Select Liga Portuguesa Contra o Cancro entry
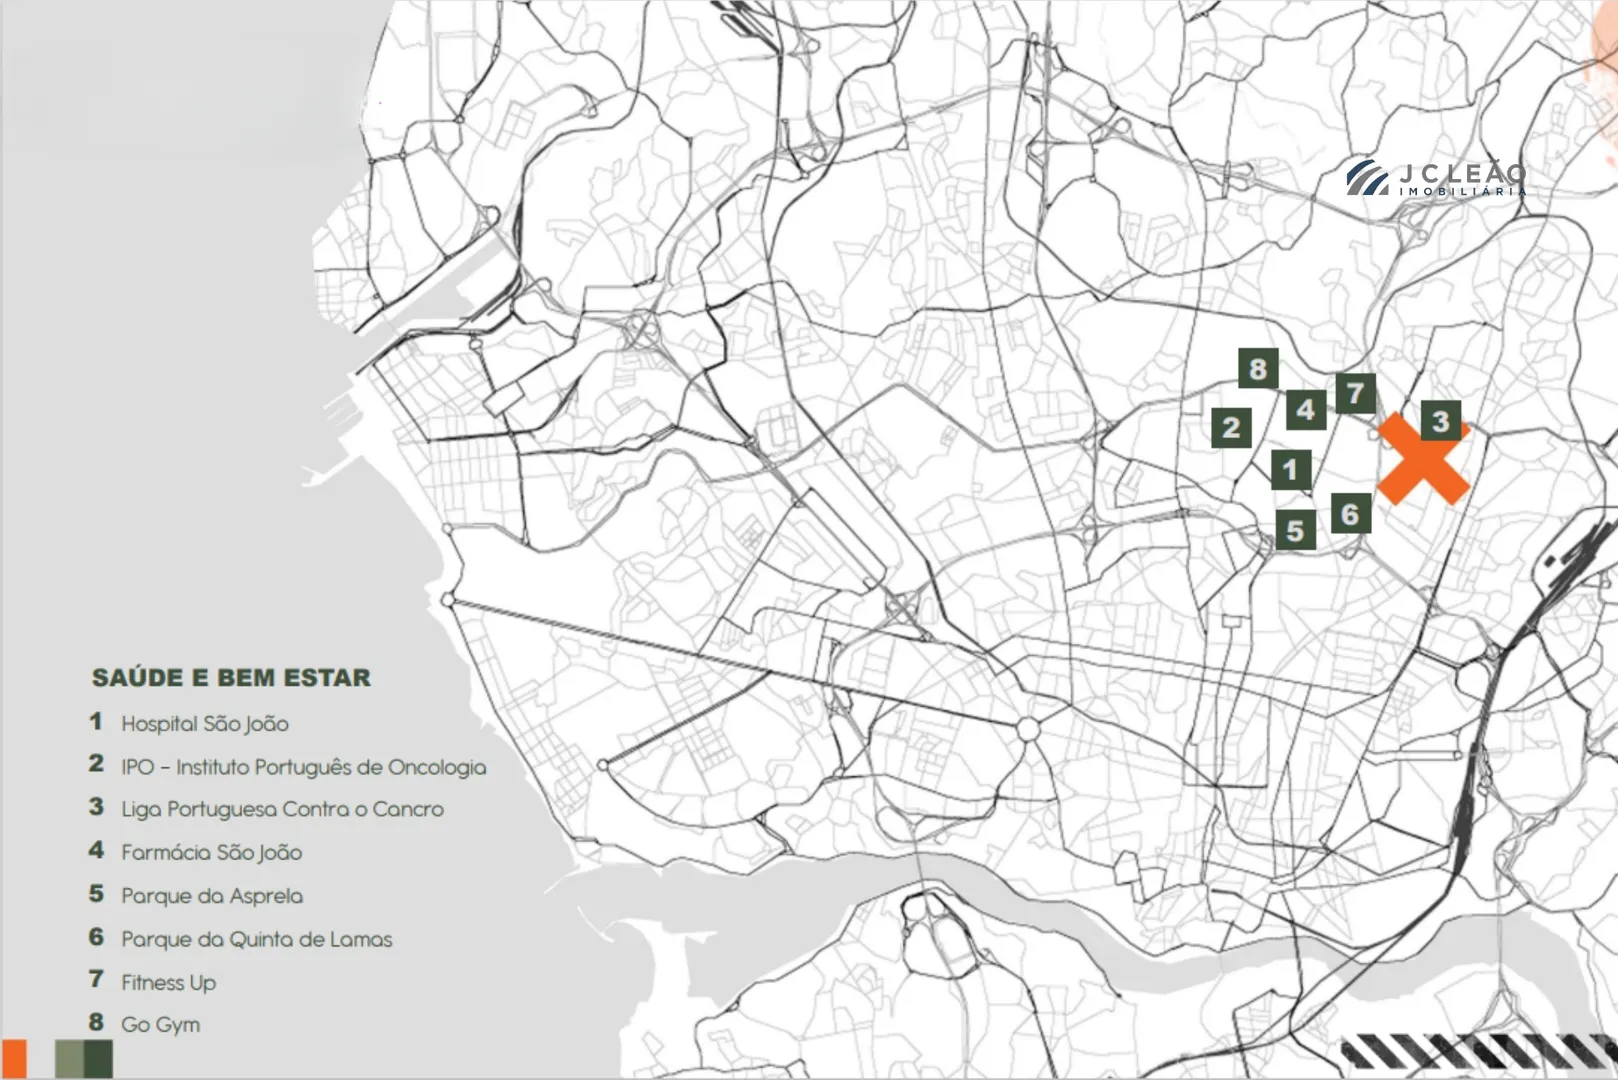This screenshot has width=1618, height=1080. (x=282, y=809)
